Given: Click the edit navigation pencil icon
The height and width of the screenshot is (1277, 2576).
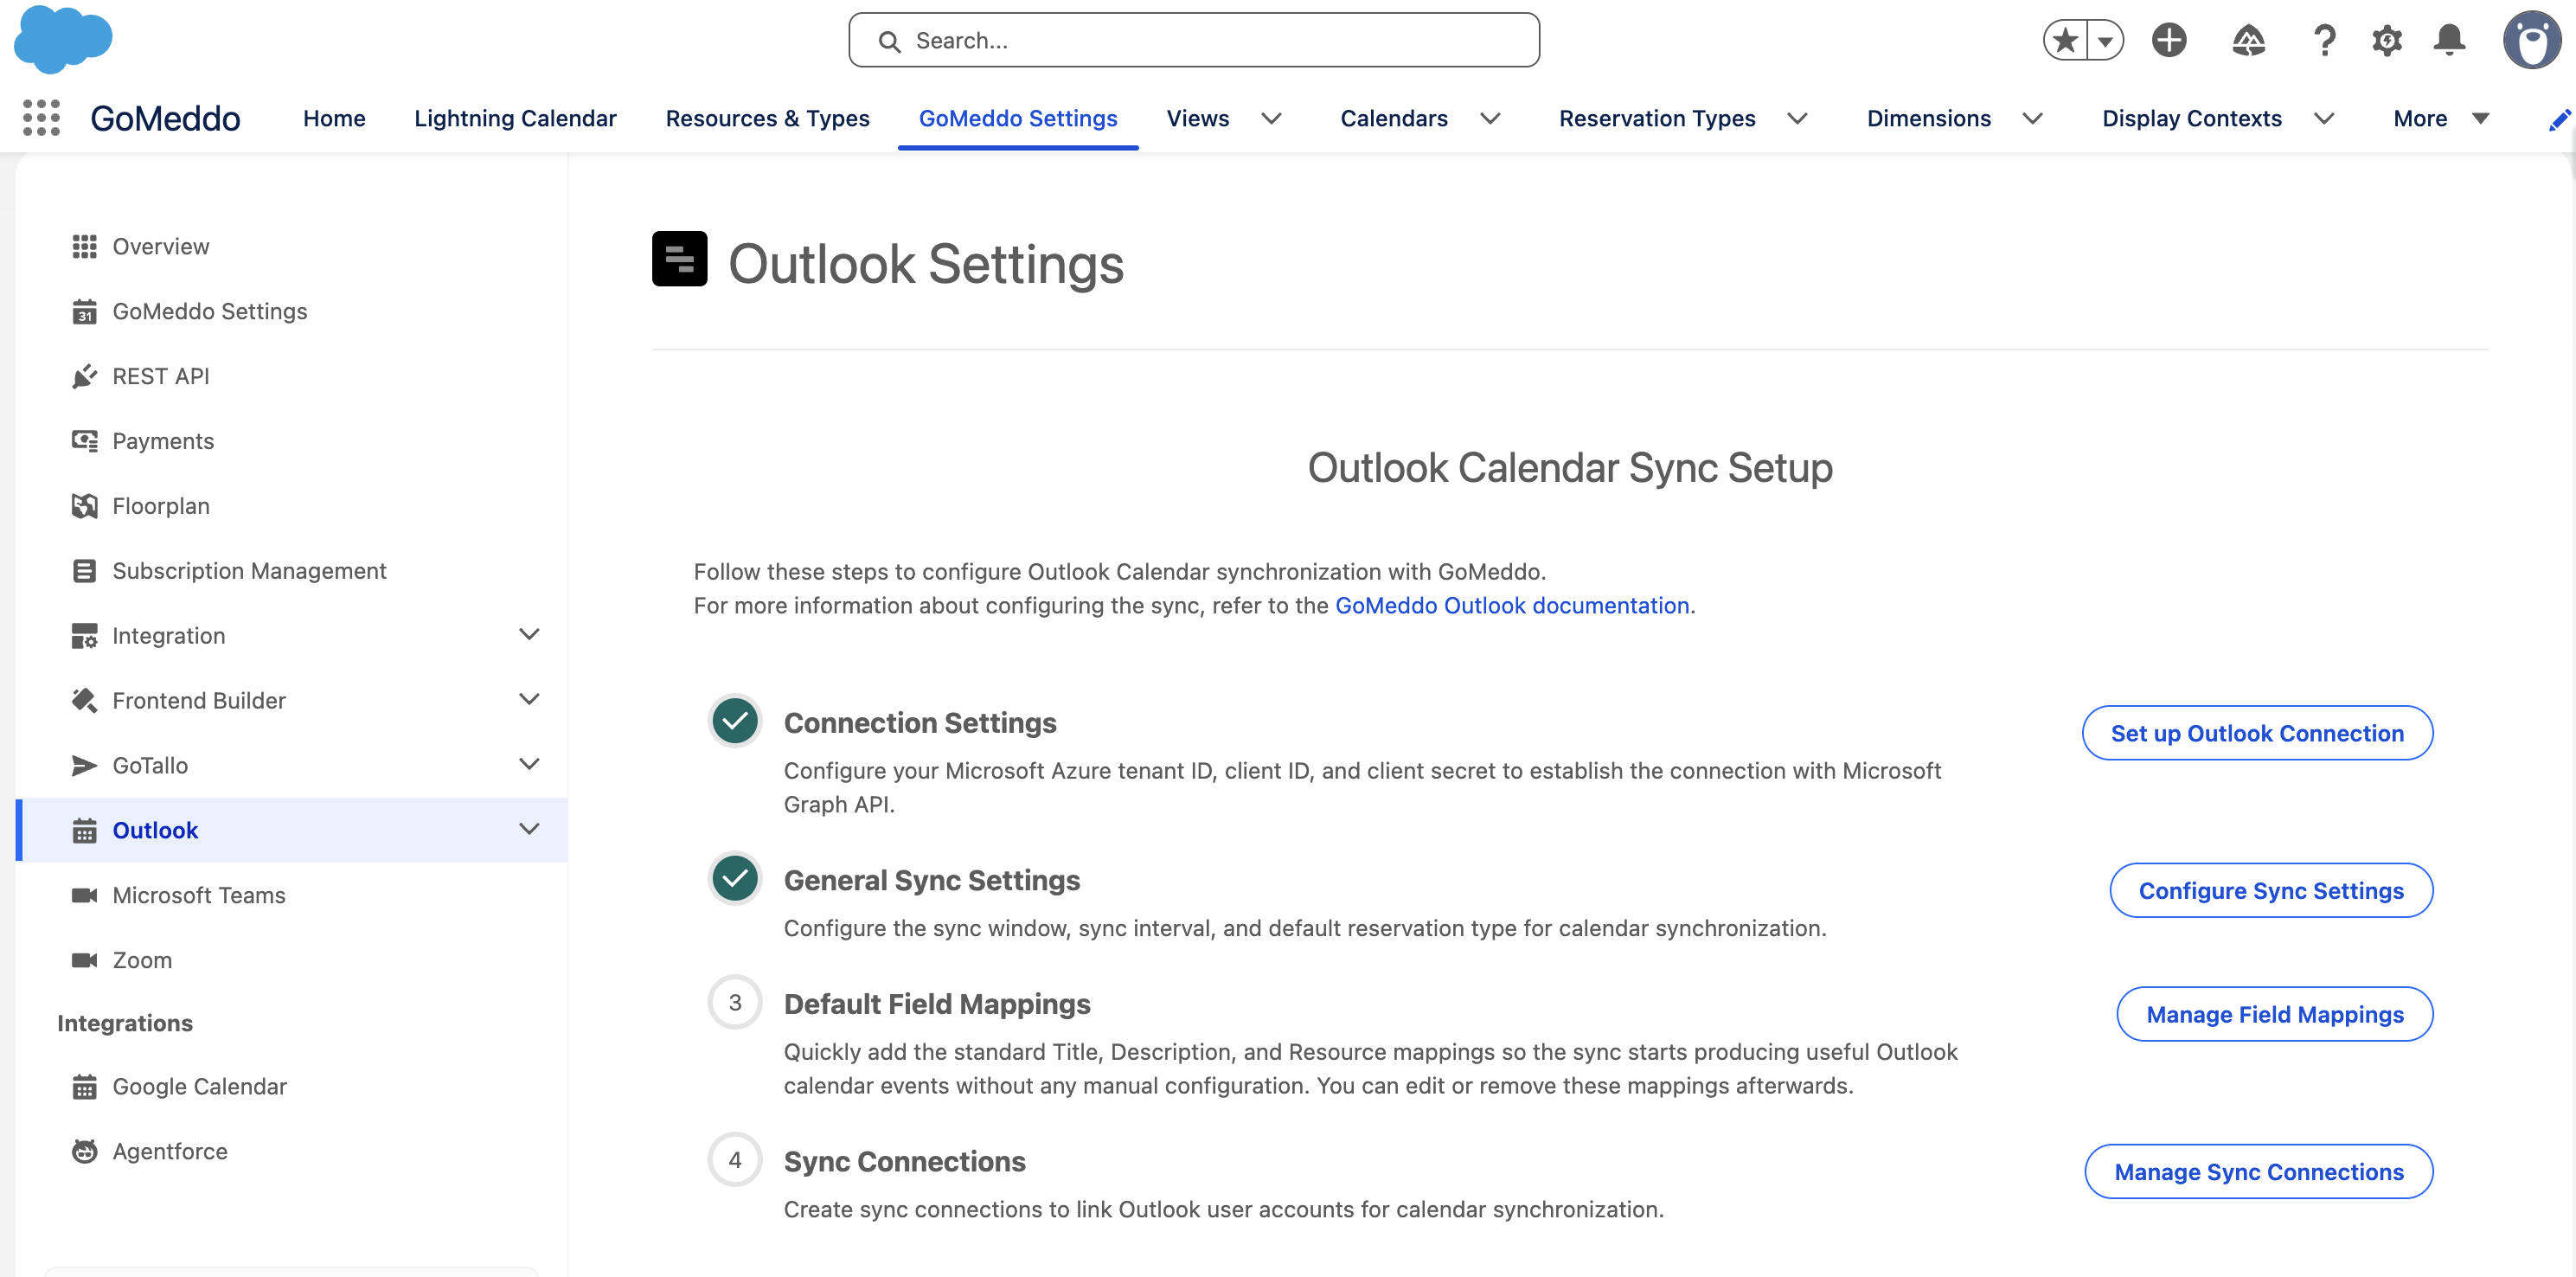Looking at the screenshot, I should [x=2559, y=120].
